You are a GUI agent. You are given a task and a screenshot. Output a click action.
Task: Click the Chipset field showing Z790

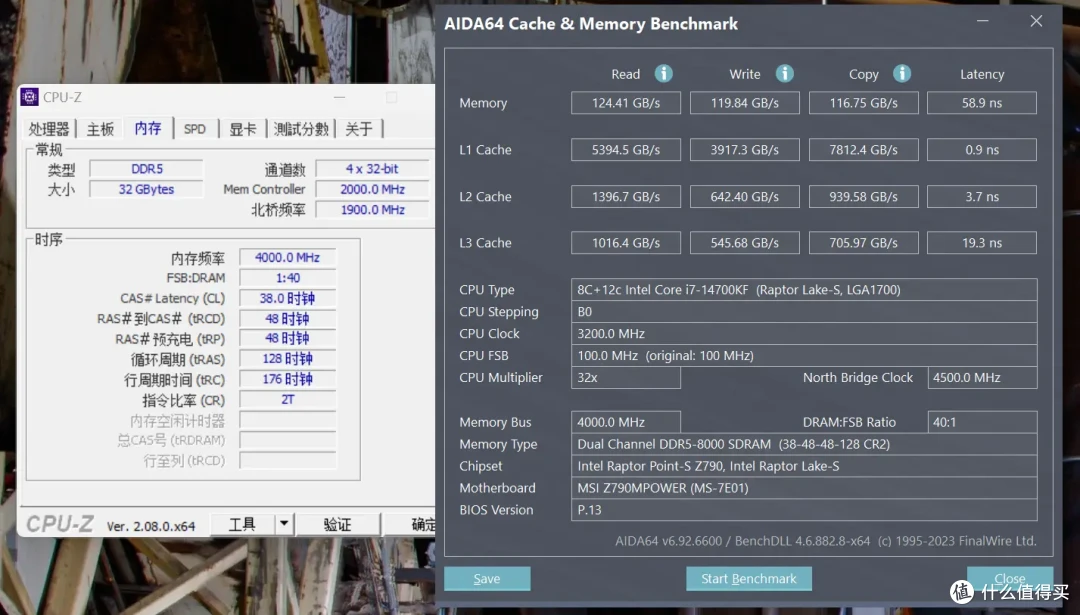pos(804,466)
